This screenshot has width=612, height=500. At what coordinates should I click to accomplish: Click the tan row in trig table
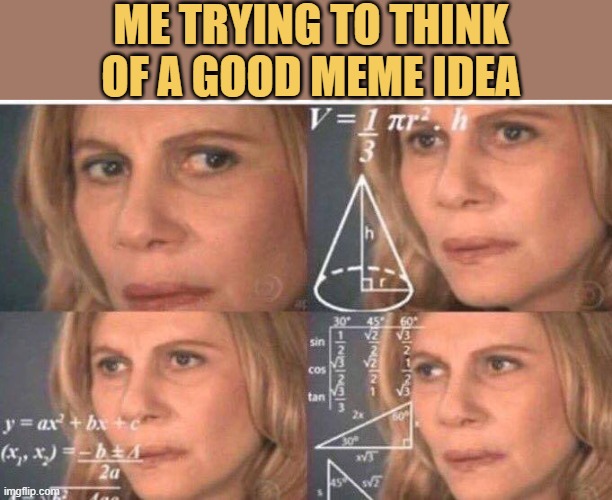(361, 398)
